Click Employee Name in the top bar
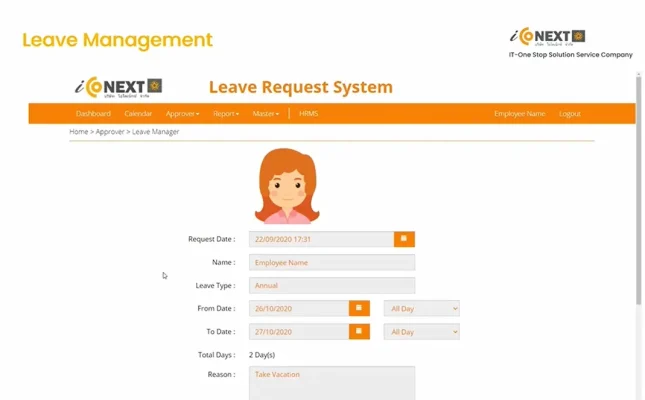 (x=519, y=114)
